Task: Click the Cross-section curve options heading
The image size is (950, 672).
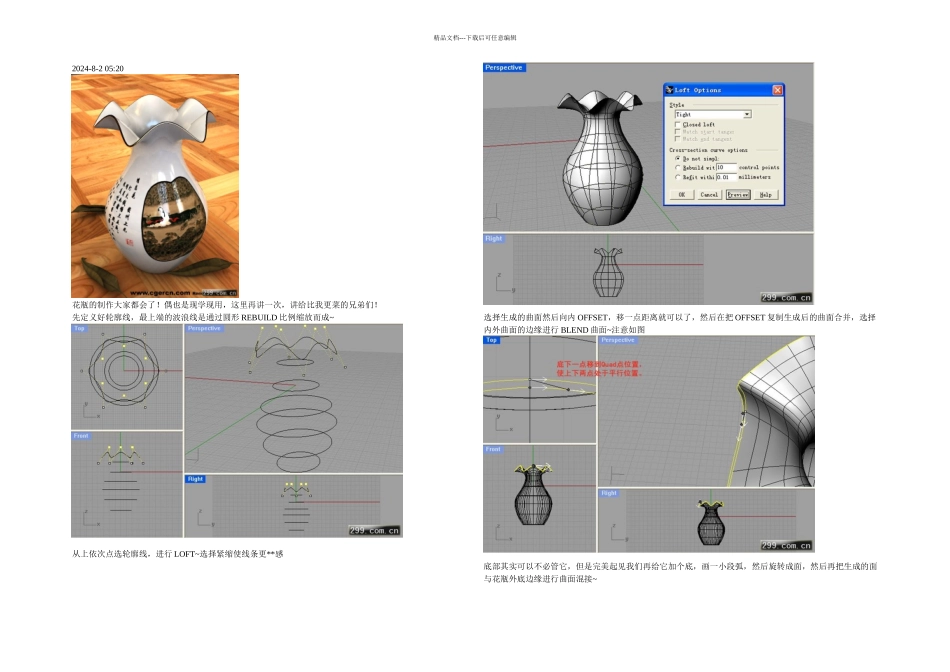Action: [x=708, y=150]
